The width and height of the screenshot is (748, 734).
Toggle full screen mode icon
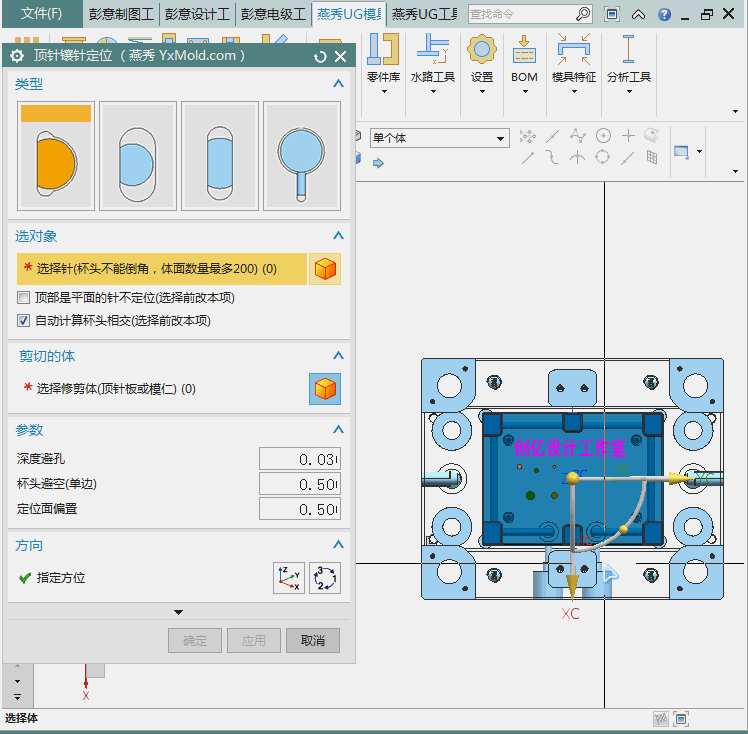[612, 14]
